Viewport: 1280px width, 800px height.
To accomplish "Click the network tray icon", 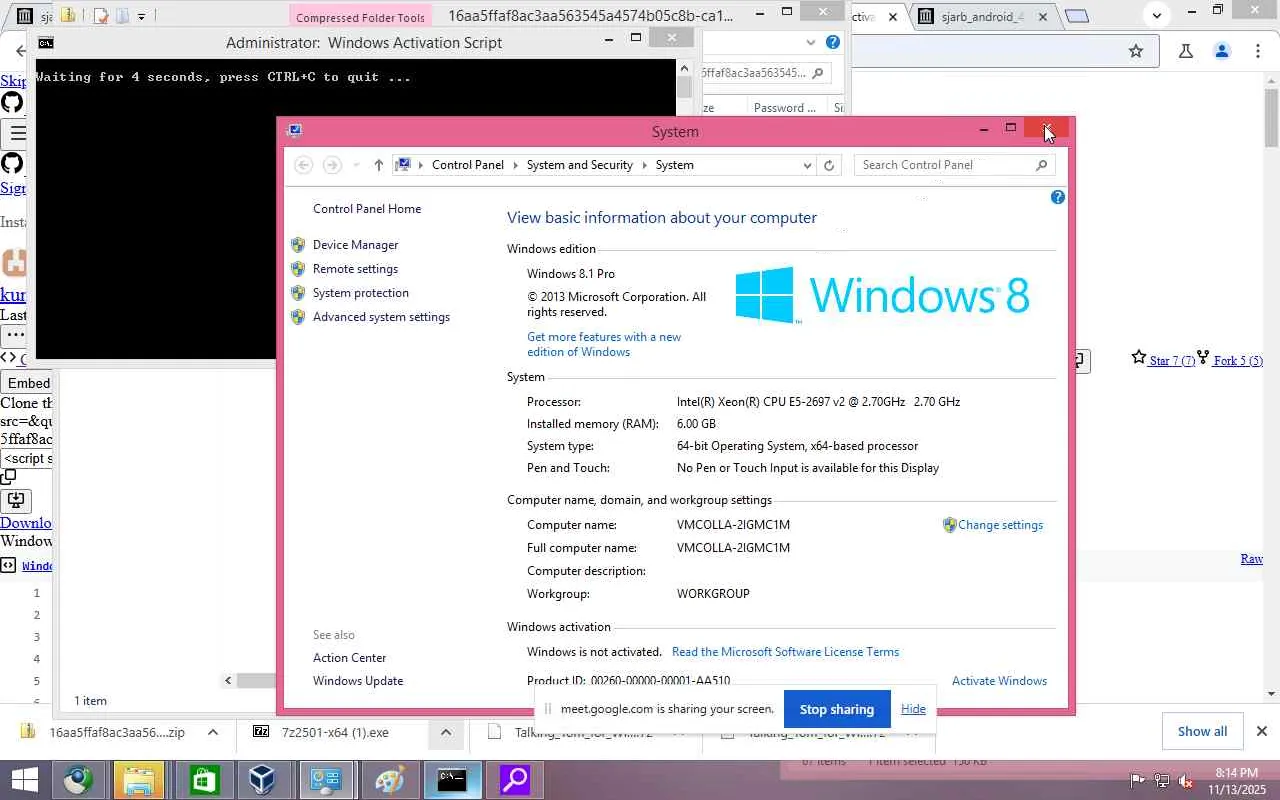I will [1162, 781].
